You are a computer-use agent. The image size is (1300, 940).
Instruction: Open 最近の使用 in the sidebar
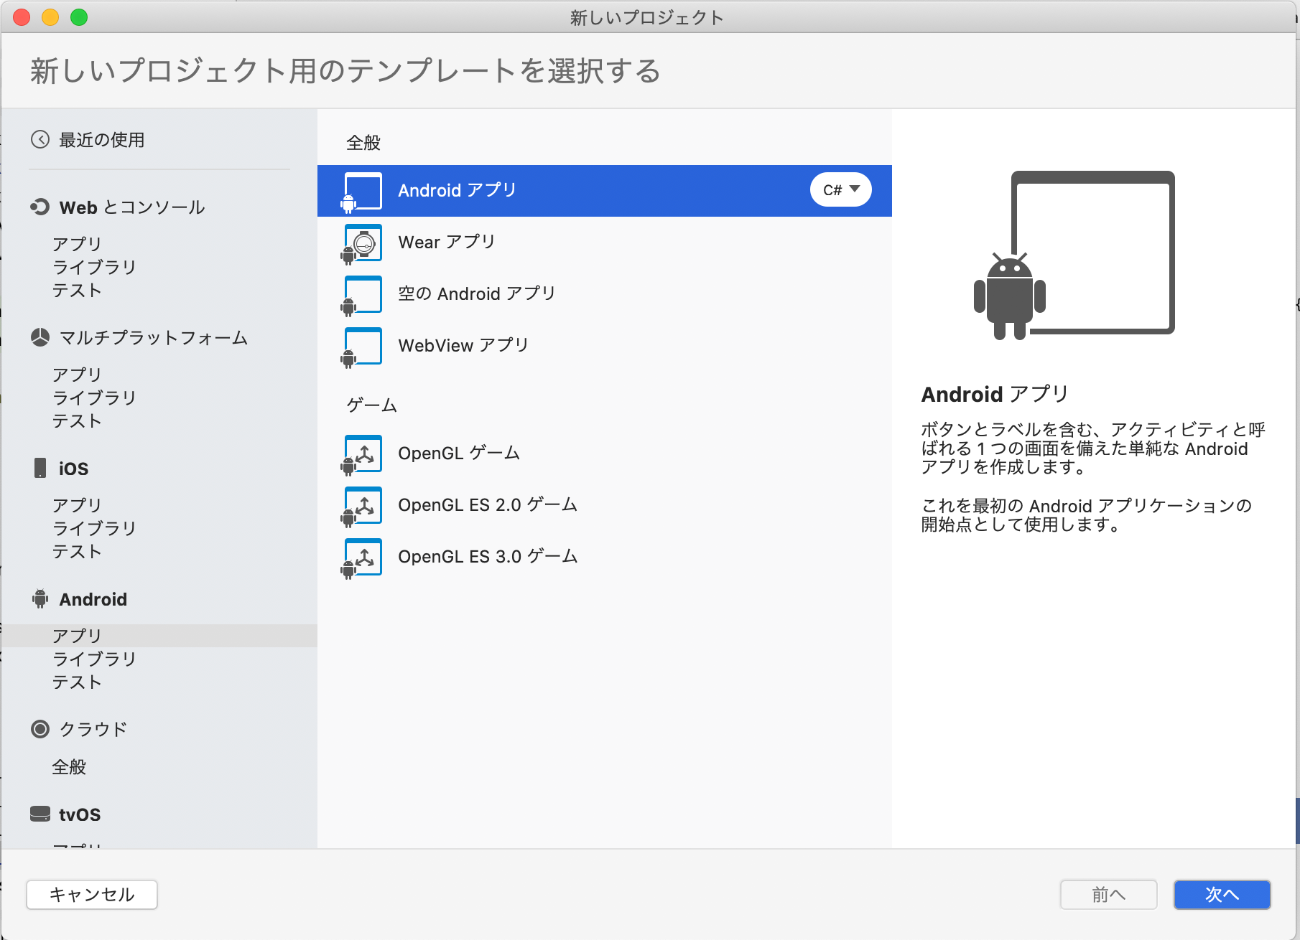pos(102,140)
